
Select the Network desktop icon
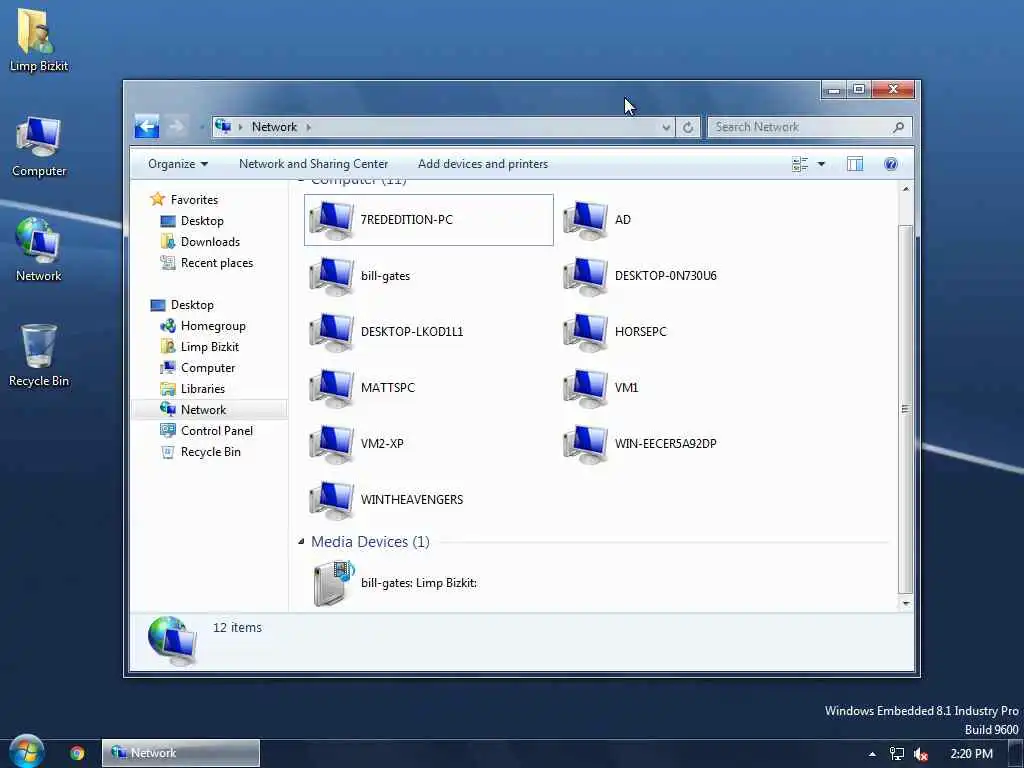39,250
